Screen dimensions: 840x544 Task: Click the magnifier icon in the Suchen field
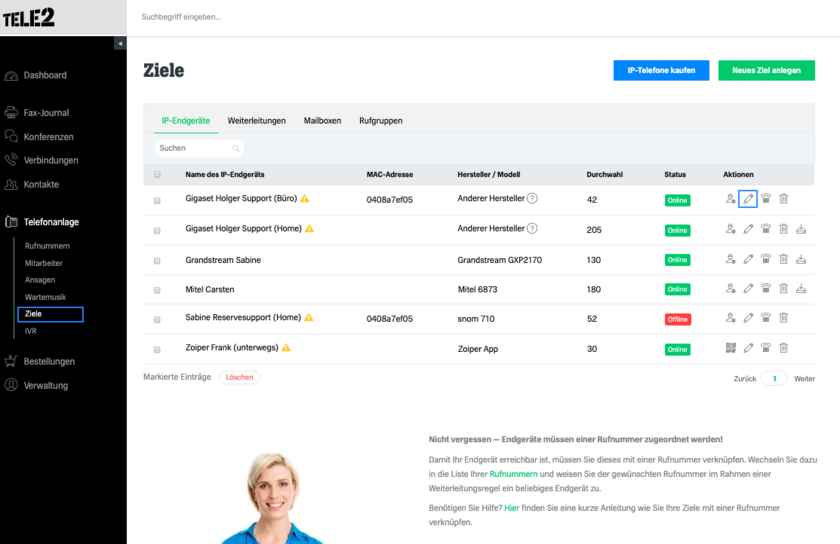pyautogui.click(x=236, y=148)
